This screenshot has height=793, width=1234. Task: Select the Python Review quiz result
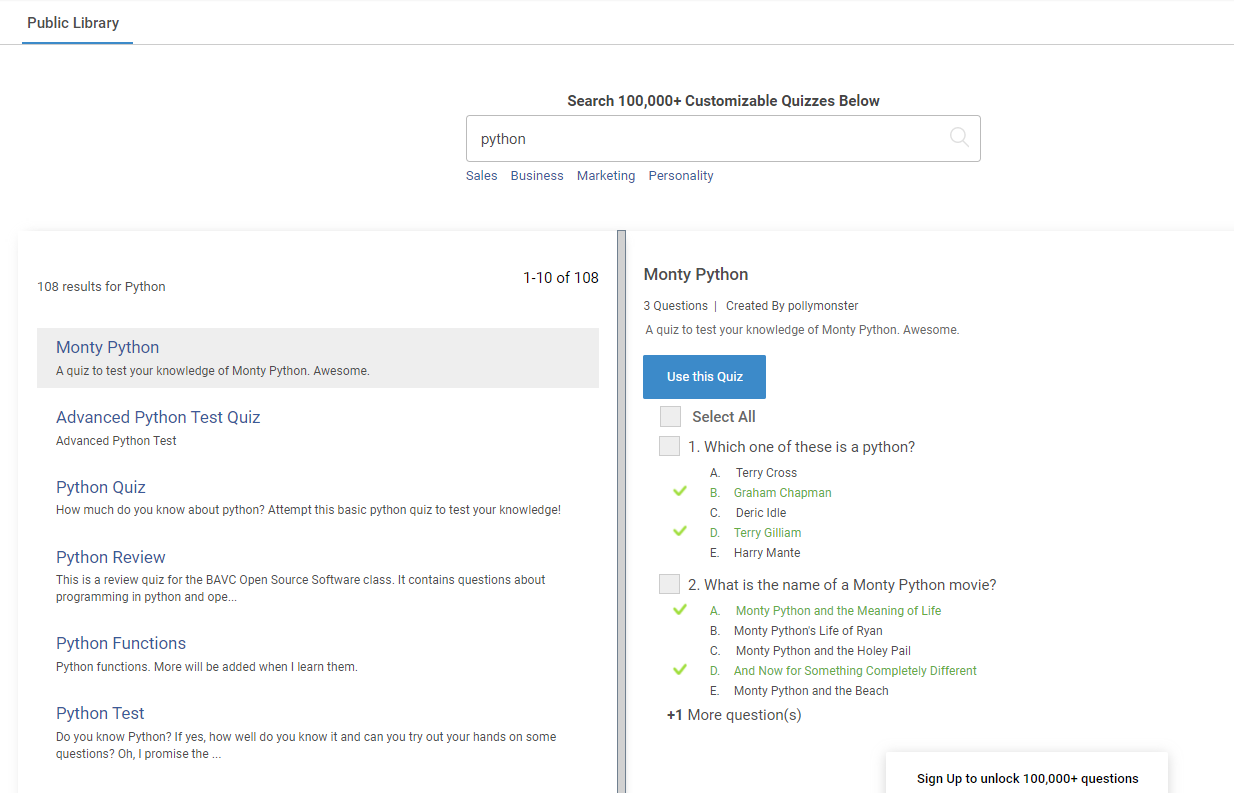(x=111, y=557)
